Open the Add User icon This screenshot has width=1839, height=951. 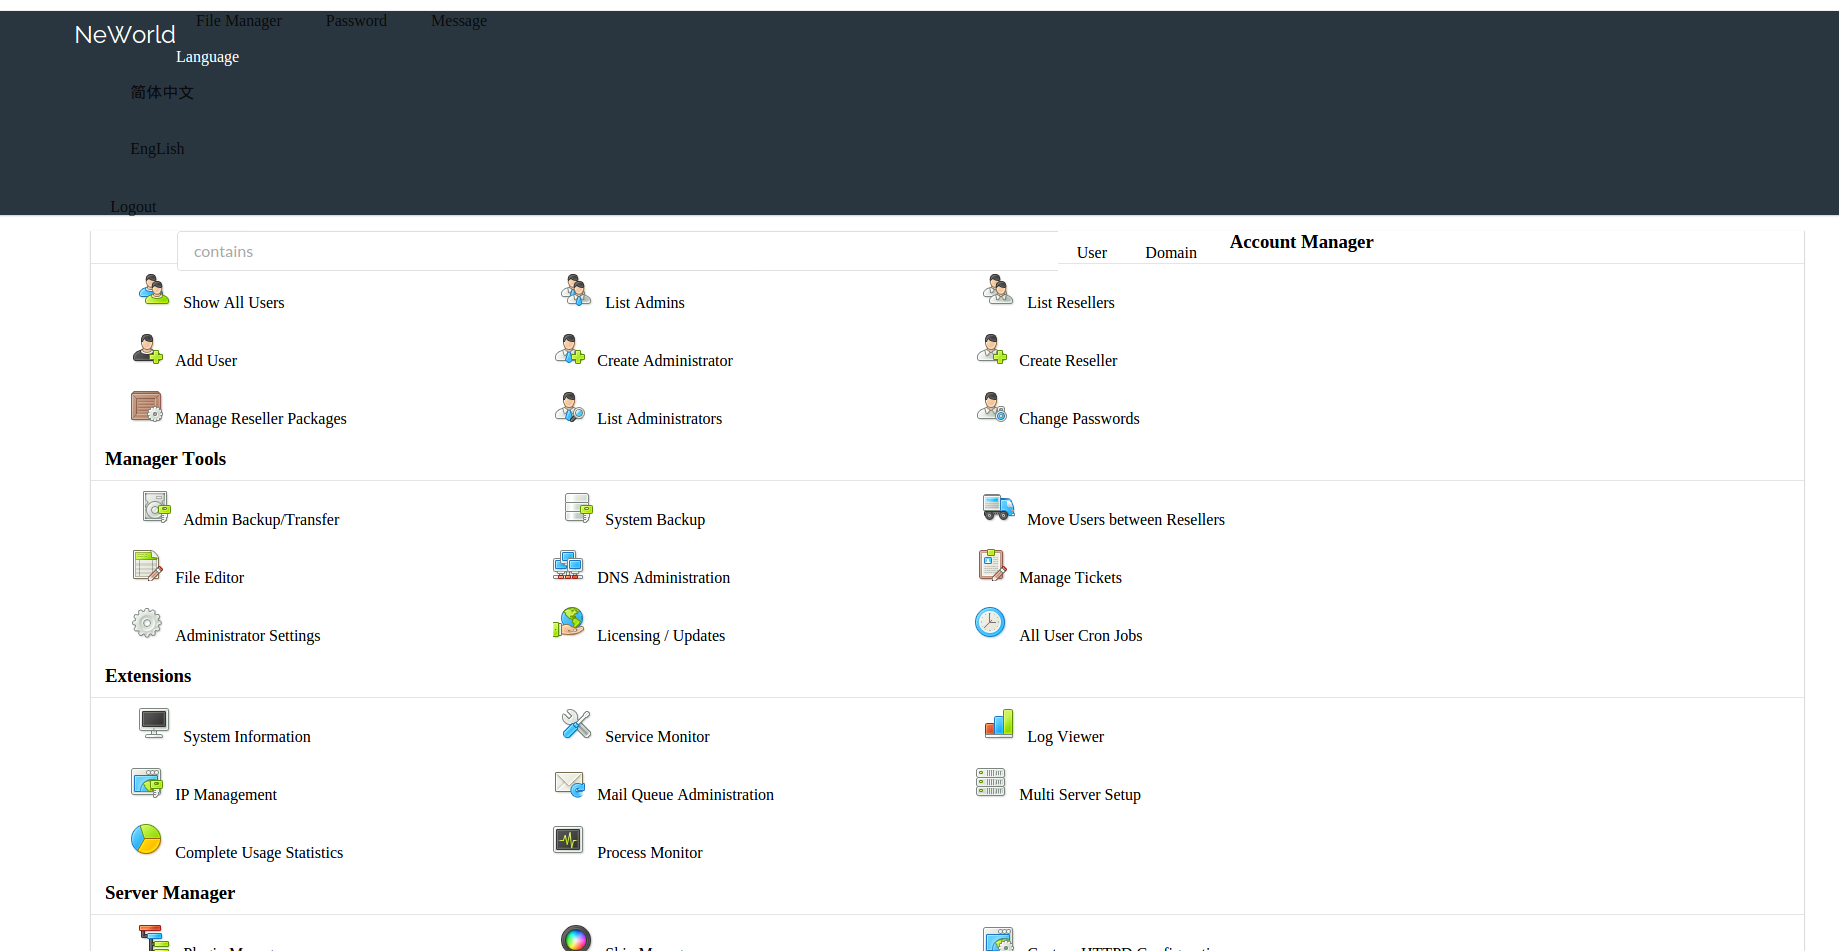147,349
